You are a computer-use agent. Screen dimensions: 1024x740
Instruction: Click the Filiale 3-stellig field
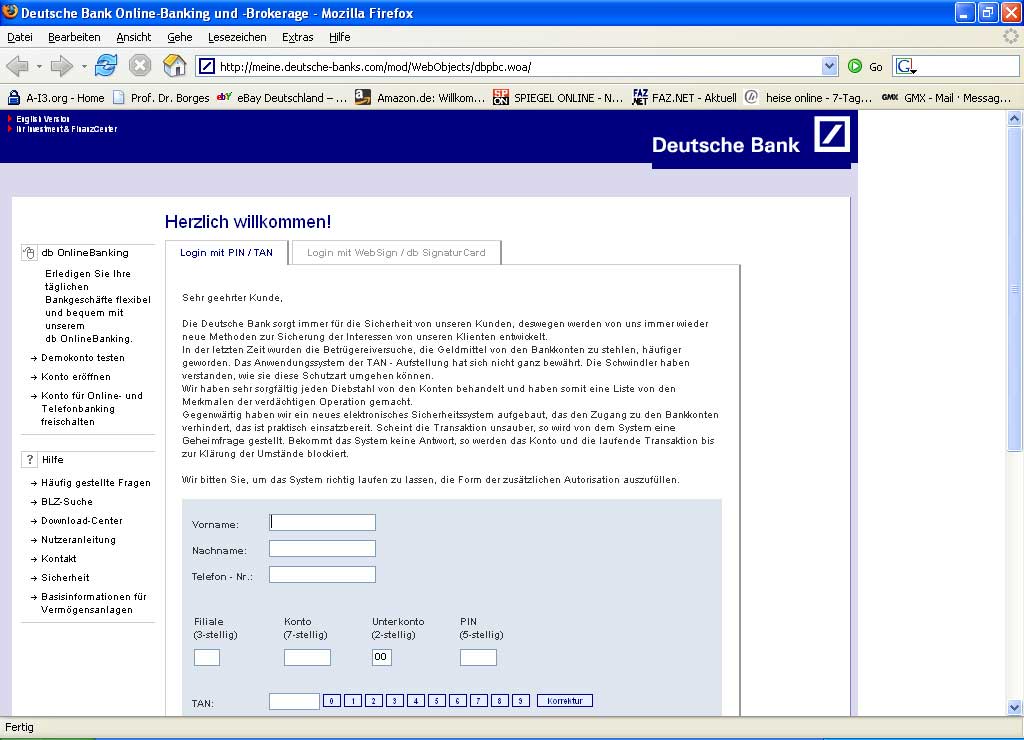click(x=207, y=657)
